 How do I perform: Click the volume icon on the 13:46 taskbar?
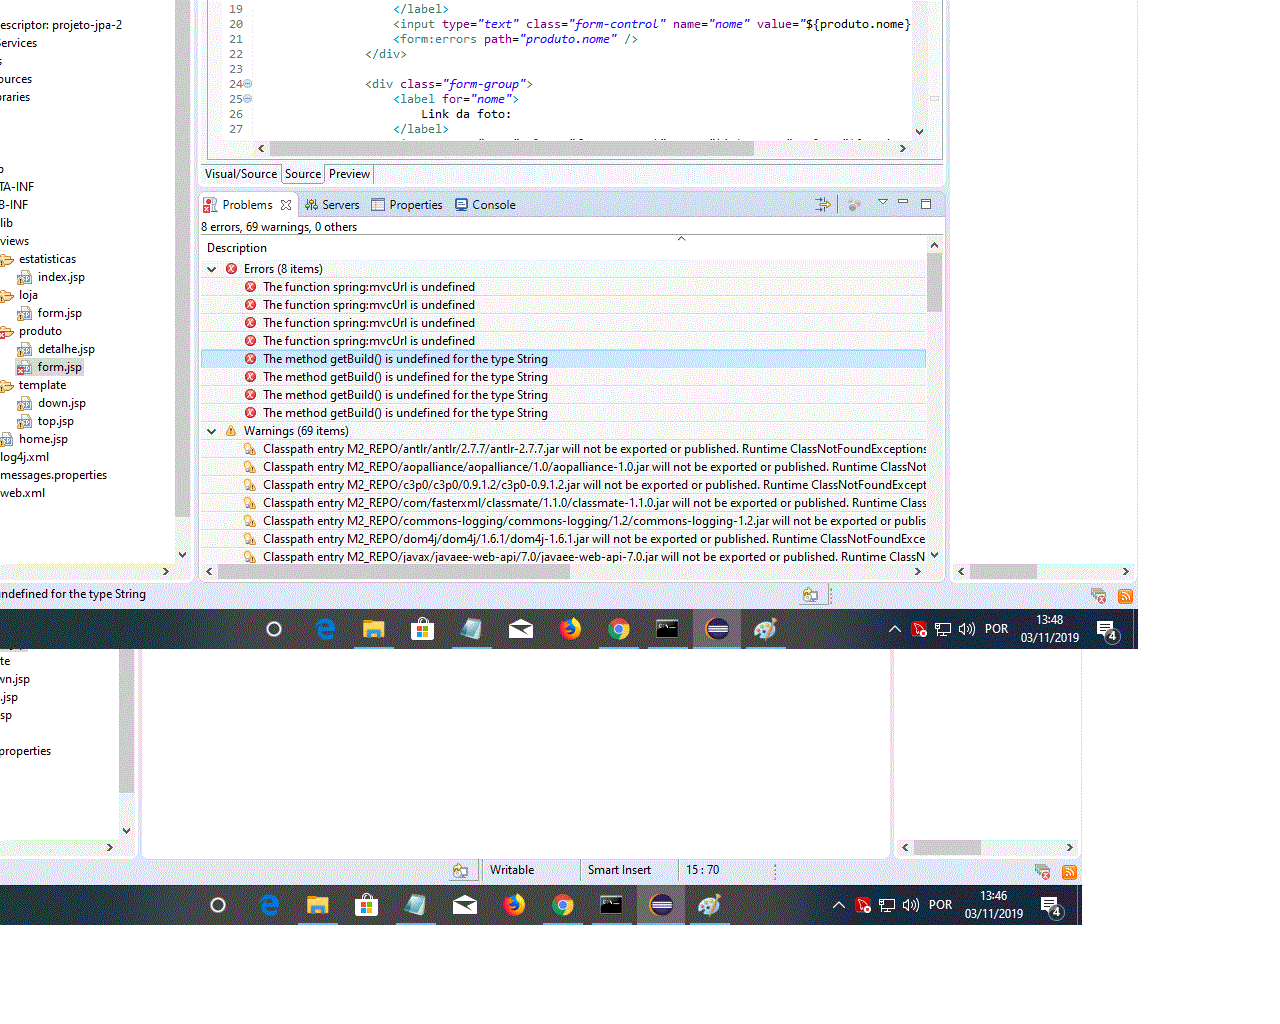point(910,905)
